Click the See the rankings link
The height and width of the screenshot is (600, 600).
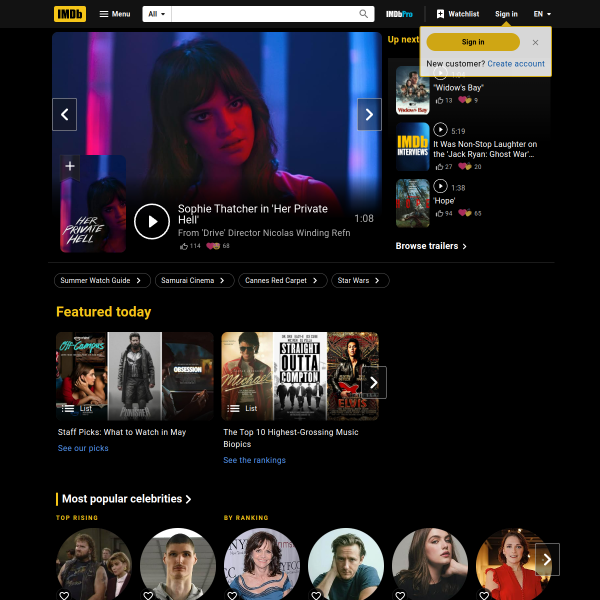point(254,460)
